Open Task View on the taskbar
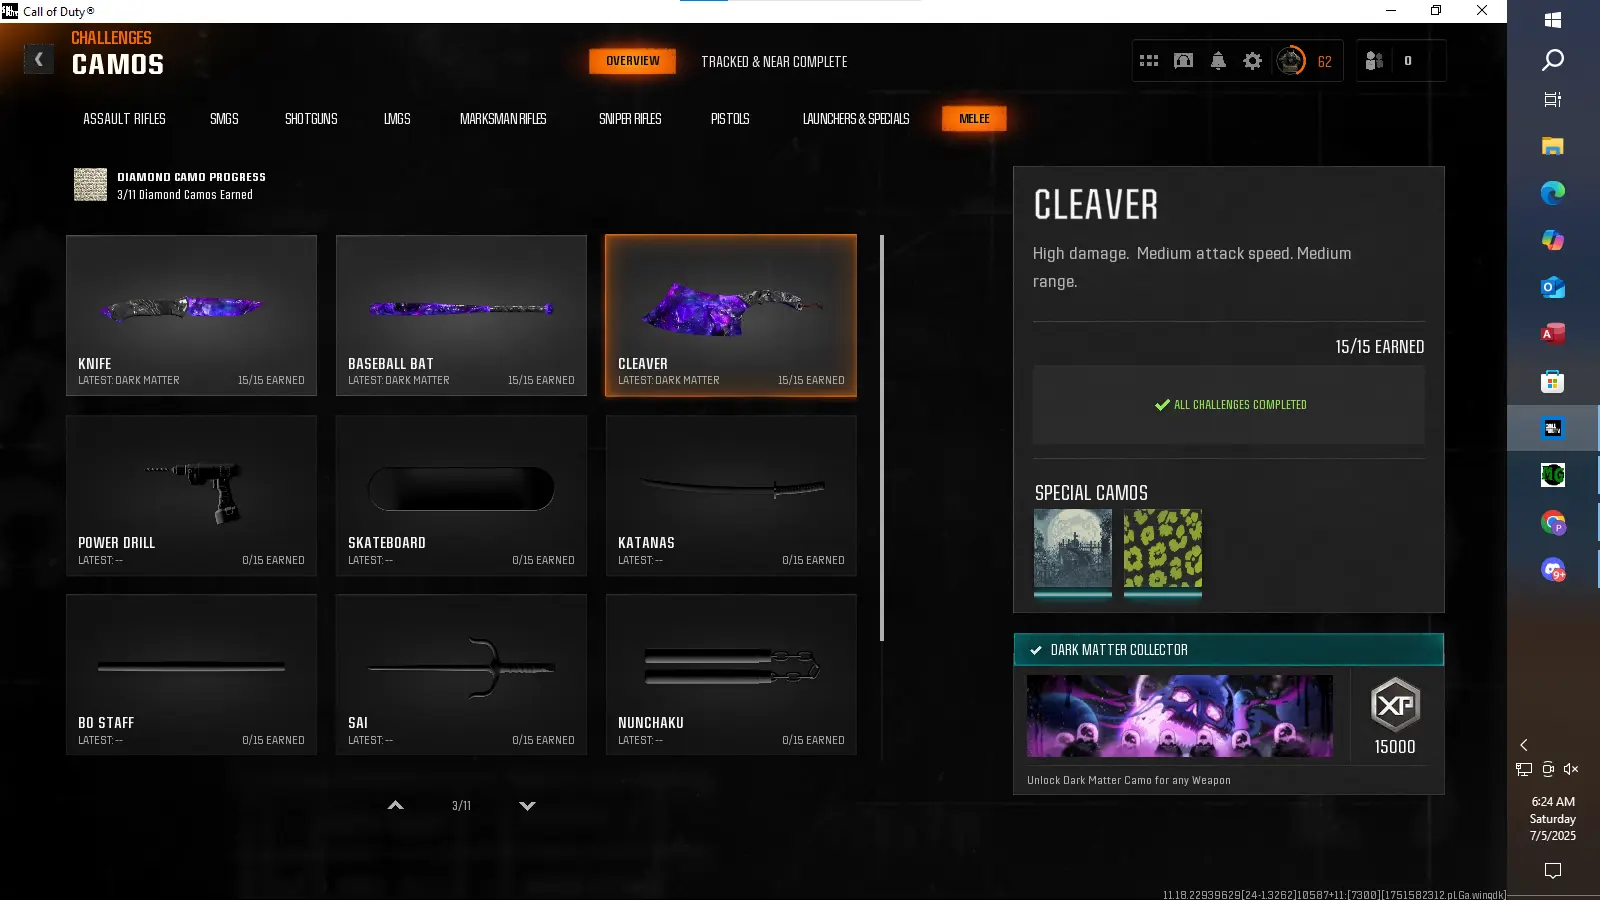 1553,99
